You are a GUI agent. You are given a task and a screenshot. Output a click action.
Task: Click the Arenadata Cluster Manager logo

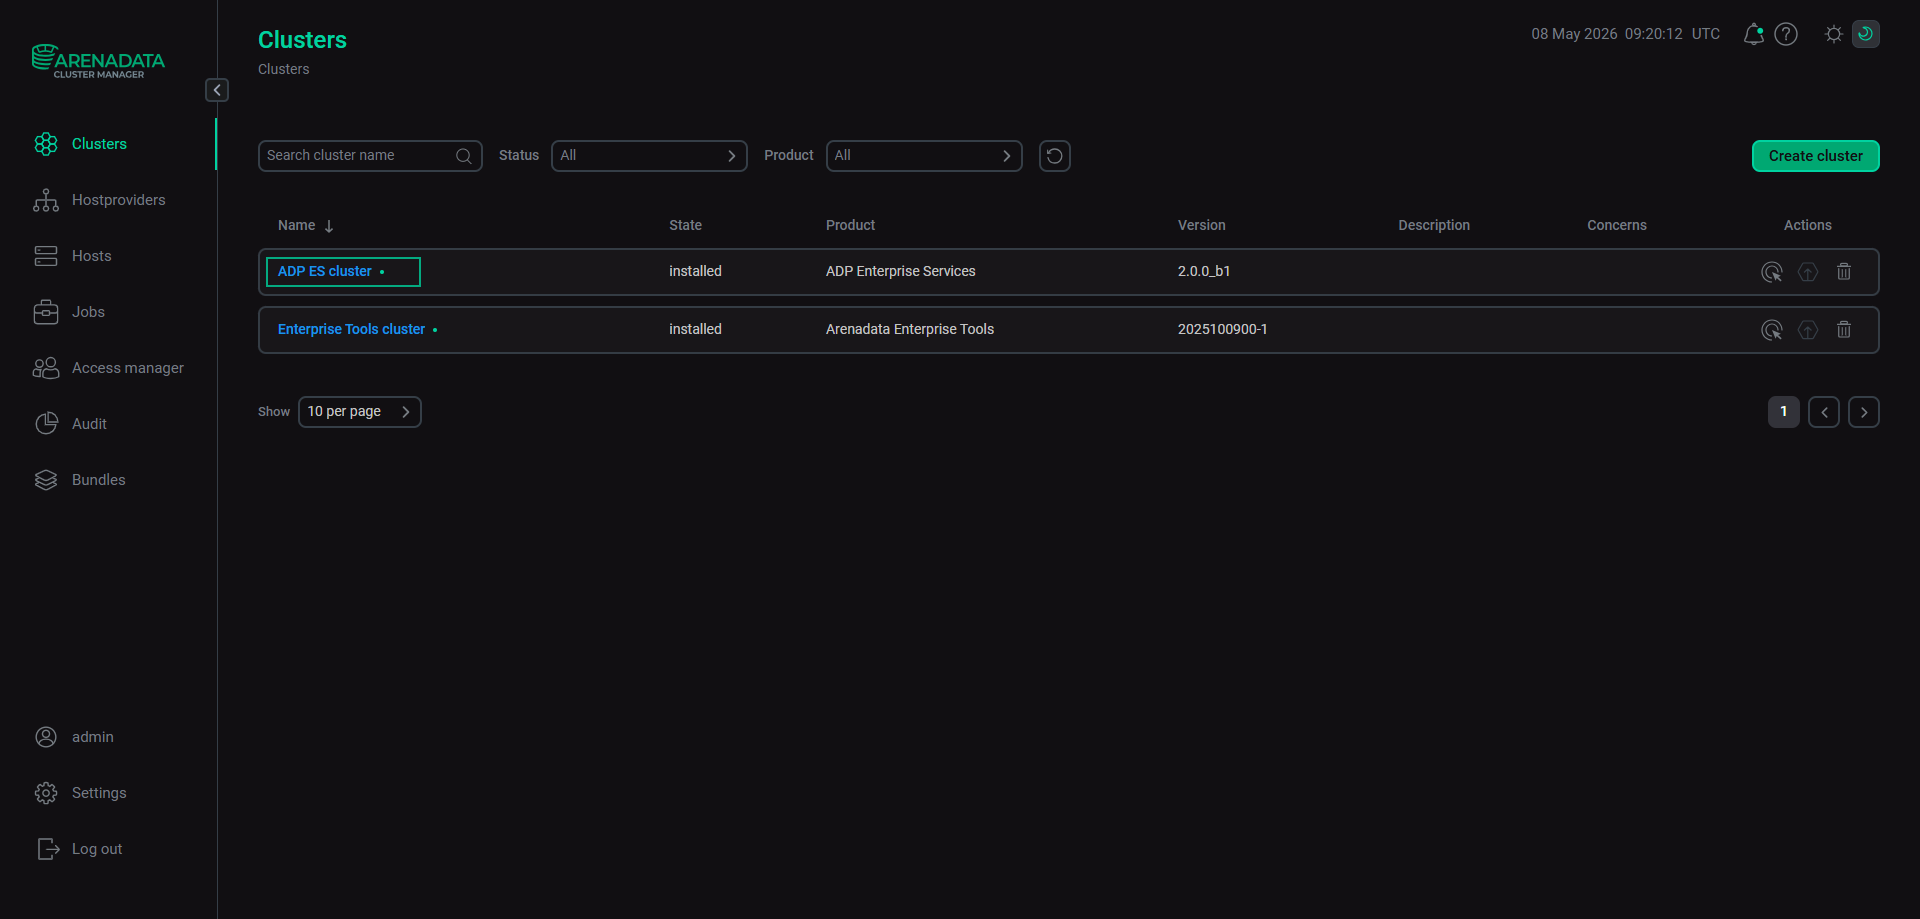tap(98, 61)
